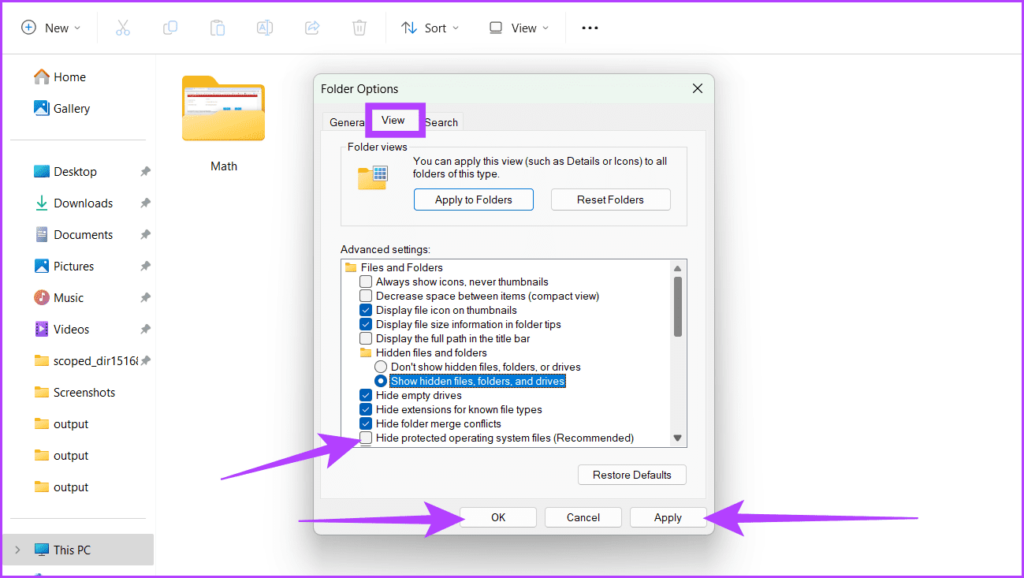Uncheck Hide extensions for known file types
Screen dimensions: 1024x578
pyautogui.click(x=365, y=409)
